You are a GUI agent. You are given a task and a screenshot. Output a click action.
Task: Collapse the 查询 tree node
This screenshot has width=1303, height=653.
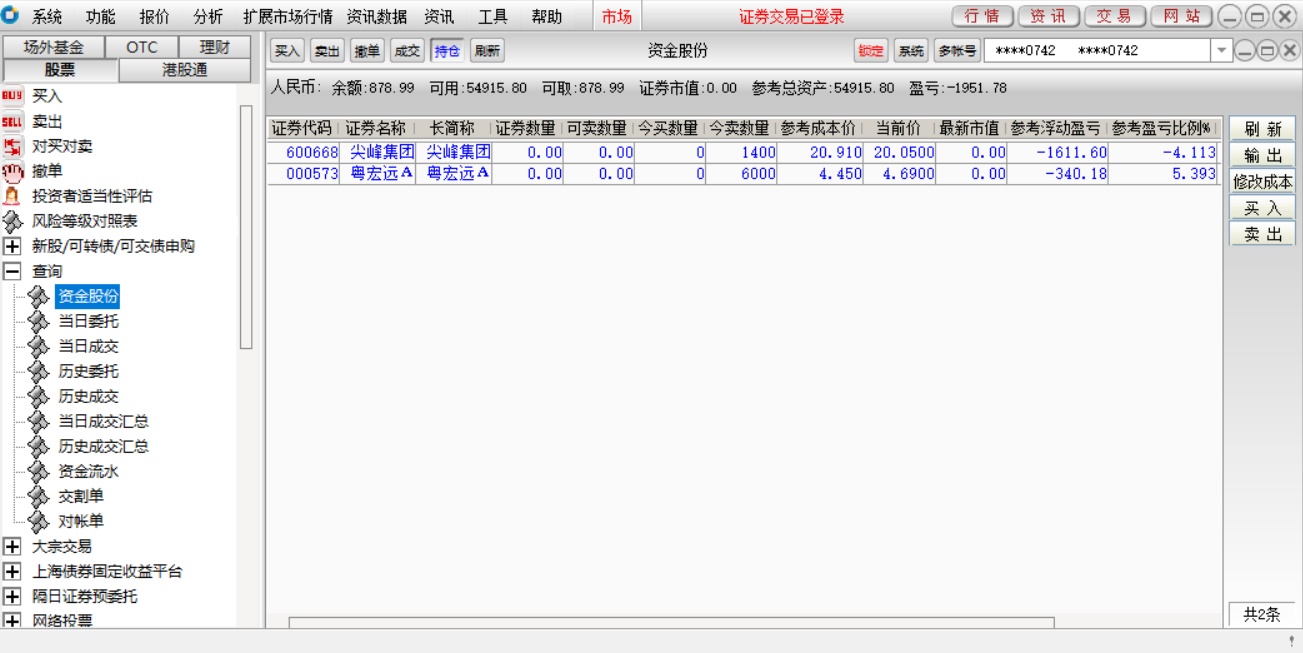[x=12, y=271]
